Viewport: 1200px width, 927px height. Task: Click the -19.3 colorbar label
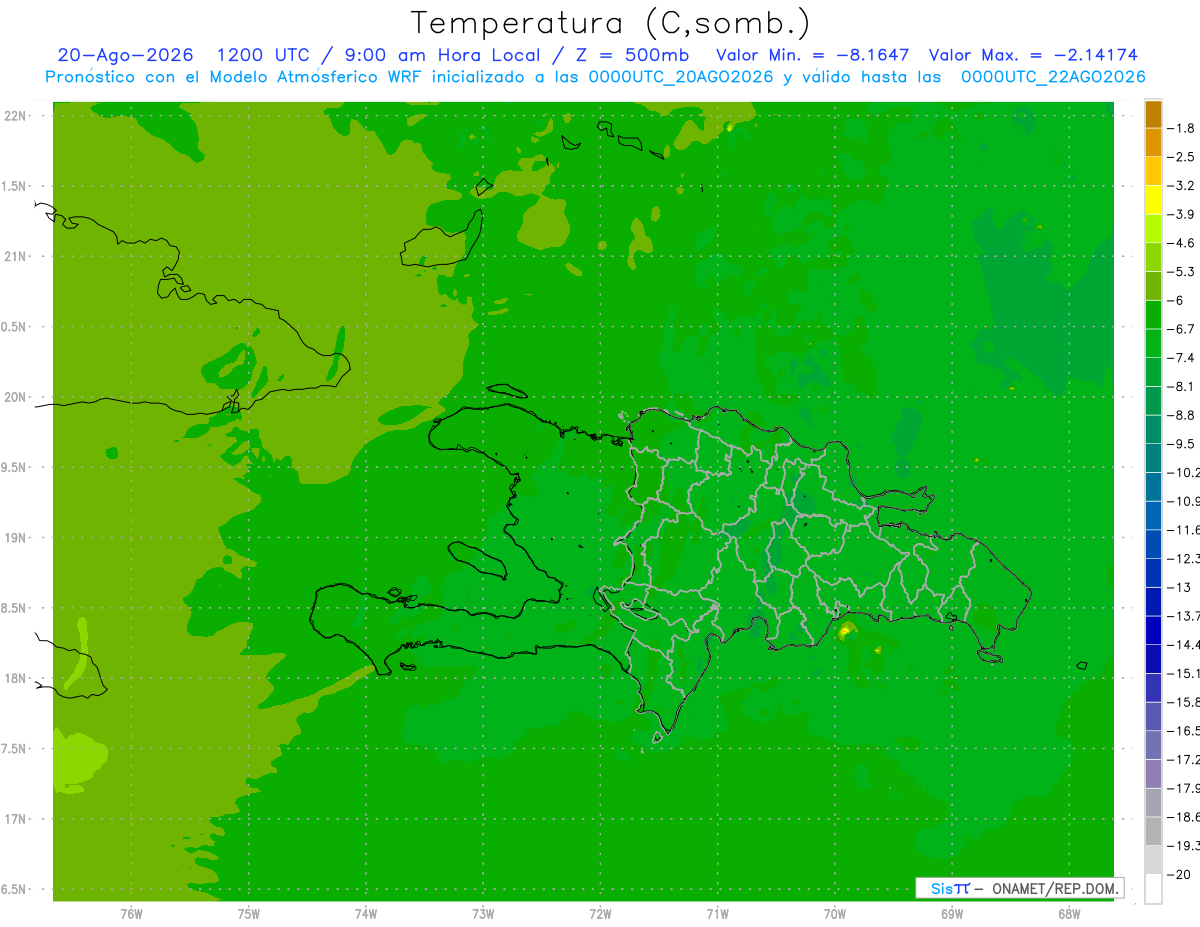(1185, 846)
